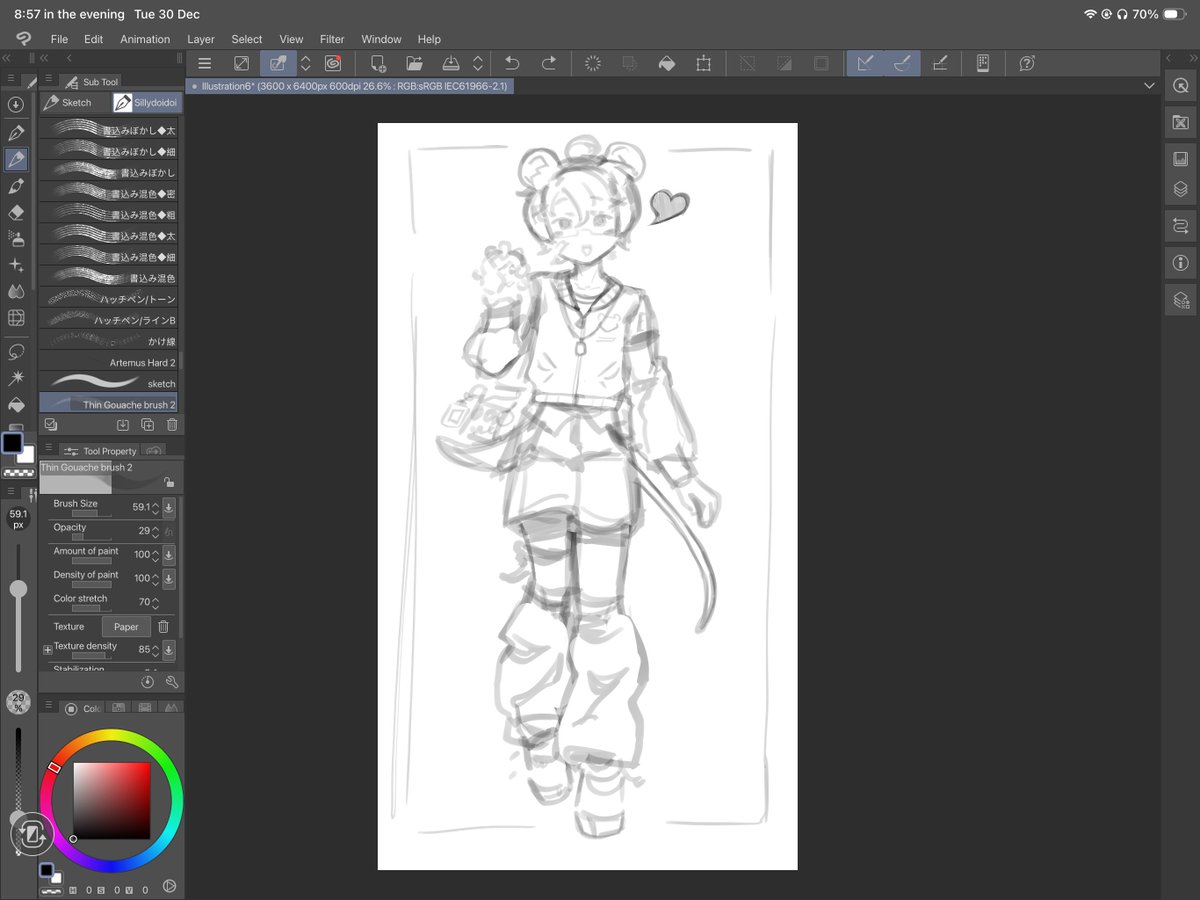This screenshot has width=1200, height=900.
Task: Open the Information panel icon in right sidebar
Action: click(1181, 263)
